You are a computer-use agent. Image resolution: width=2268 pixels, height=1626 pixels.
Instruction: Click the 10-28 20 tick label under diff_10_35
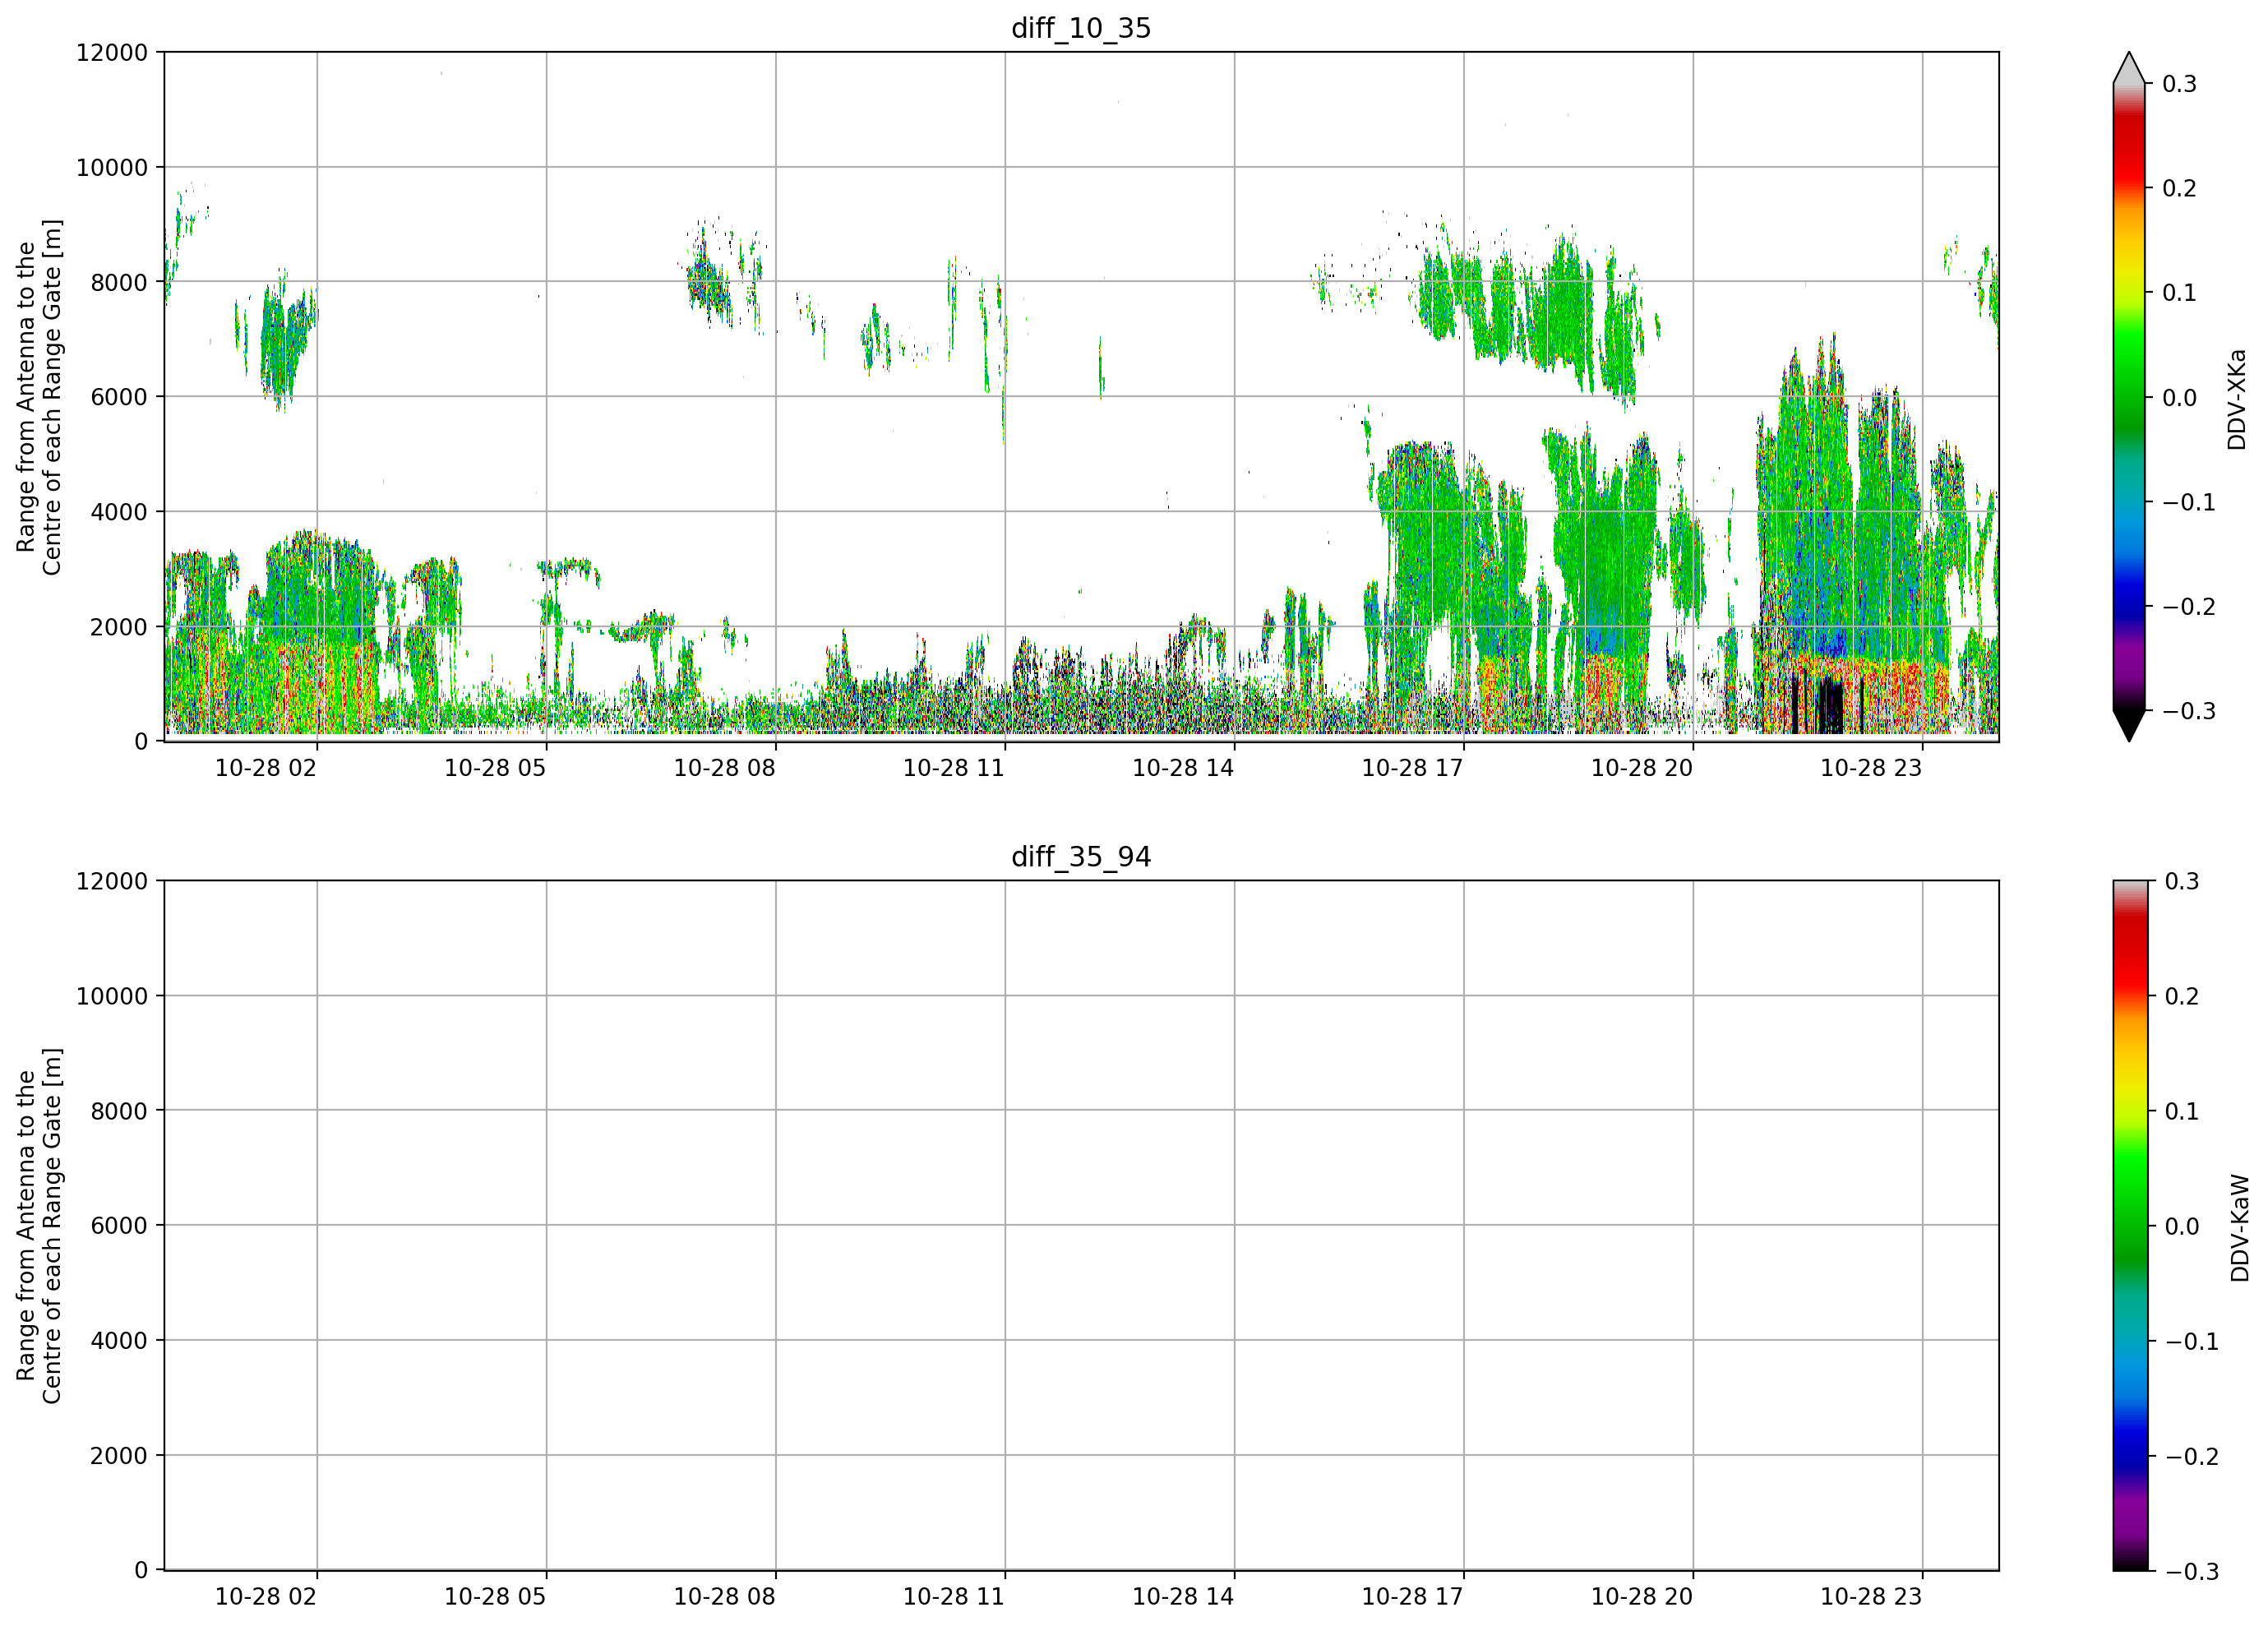(1642, 768)
